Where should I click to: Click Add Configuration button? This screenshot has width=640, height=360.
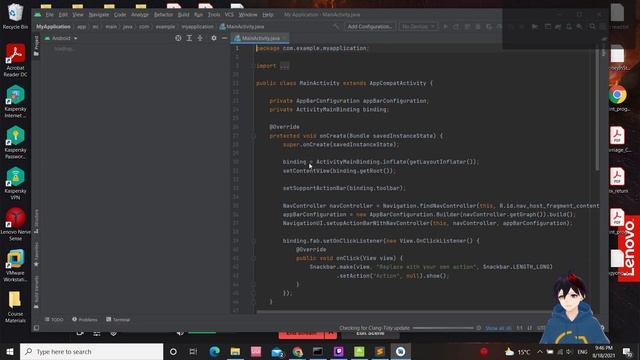point(369,27)
